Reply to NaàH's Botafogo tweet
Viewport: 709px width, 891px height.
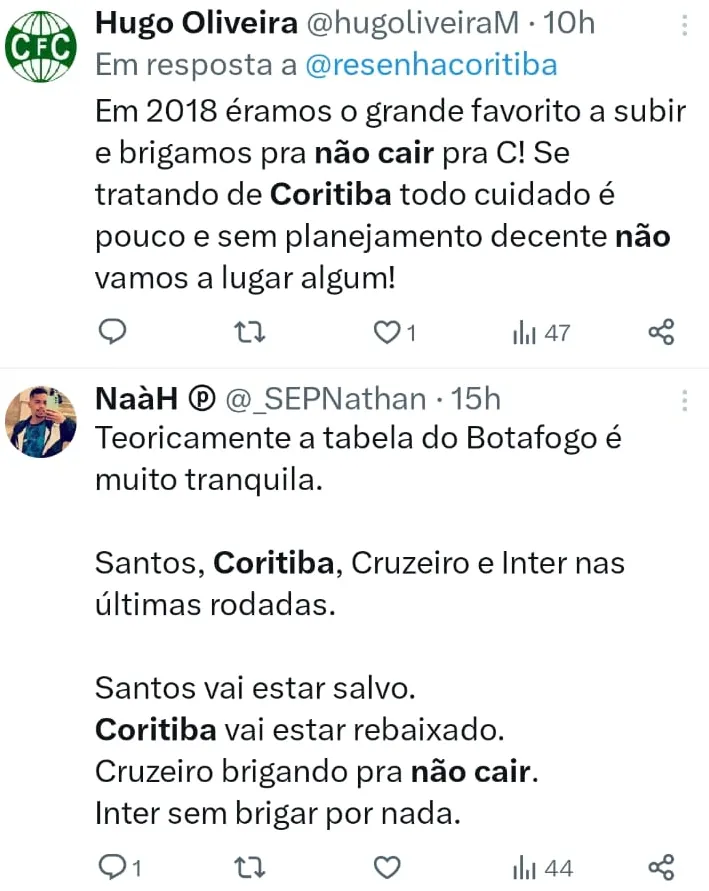[x=113, y=866]
